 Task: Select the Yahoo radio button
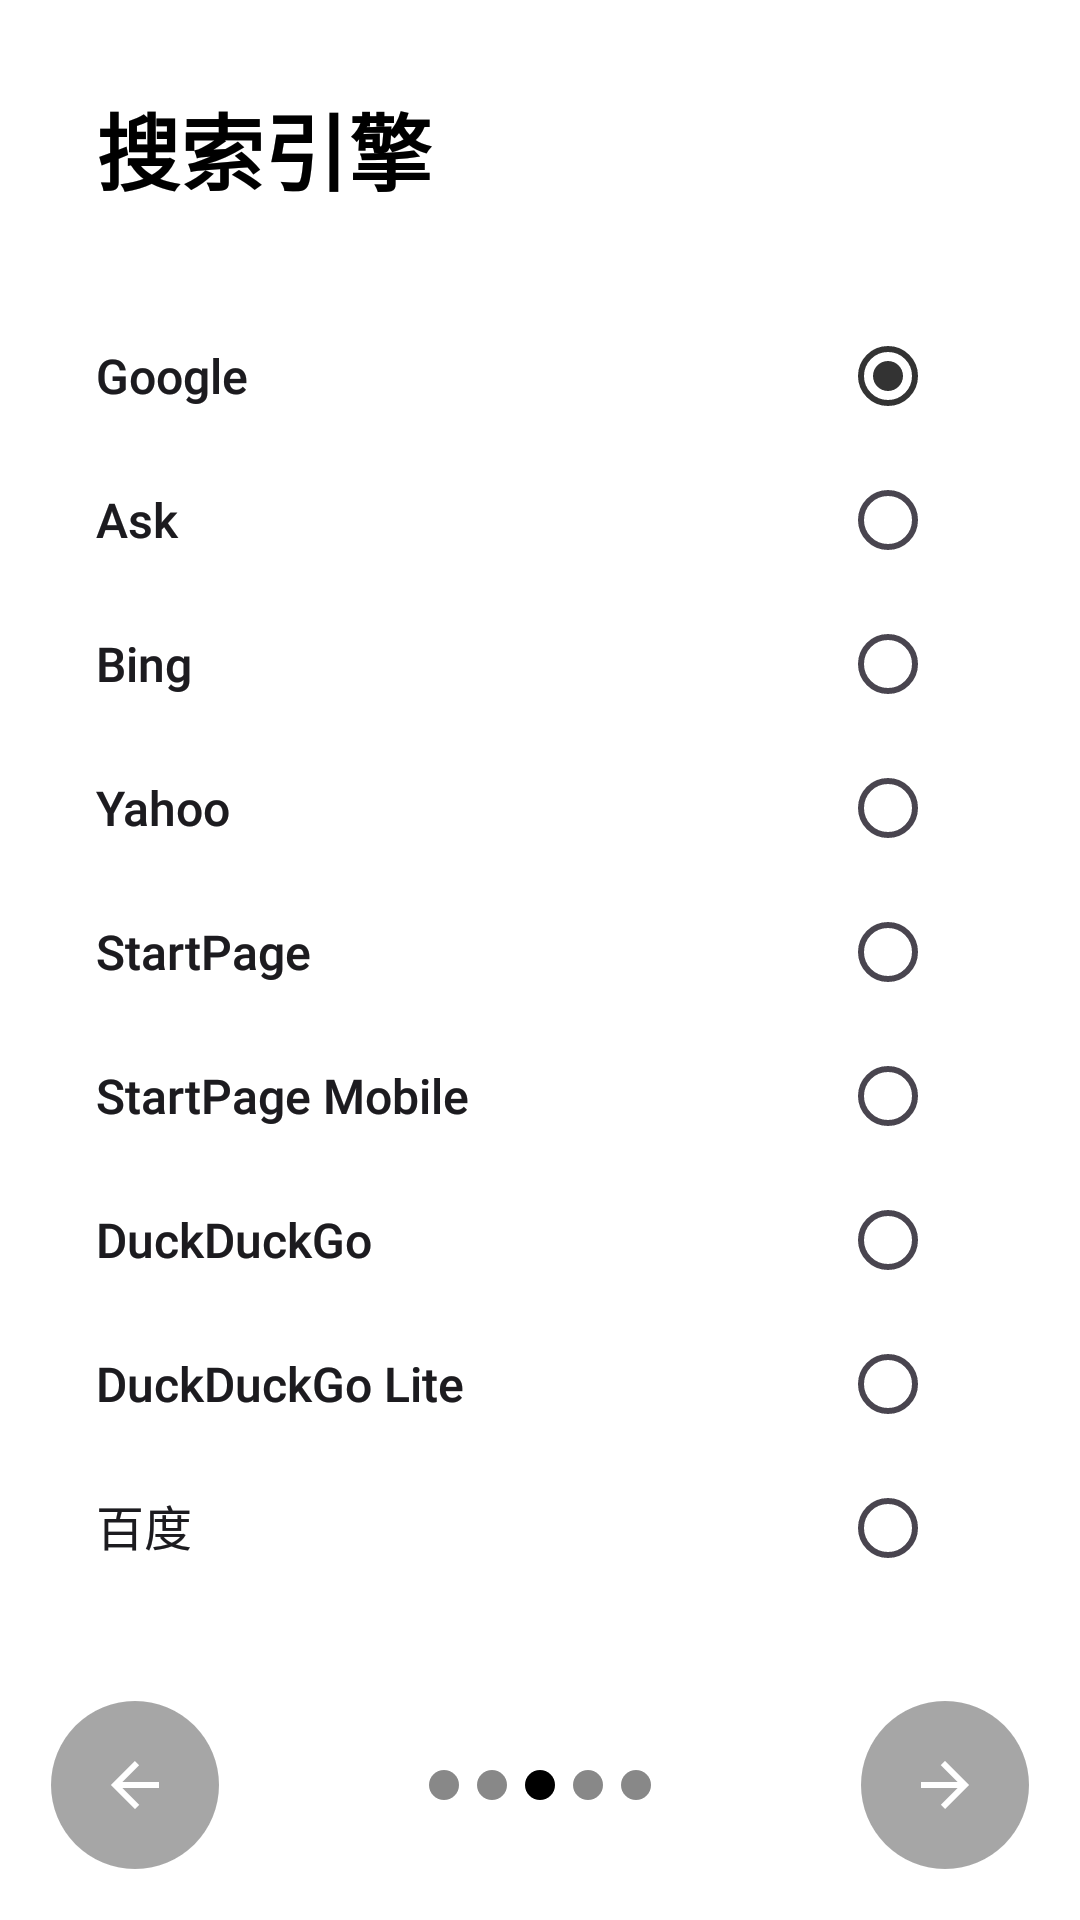(x=888, y=808)
